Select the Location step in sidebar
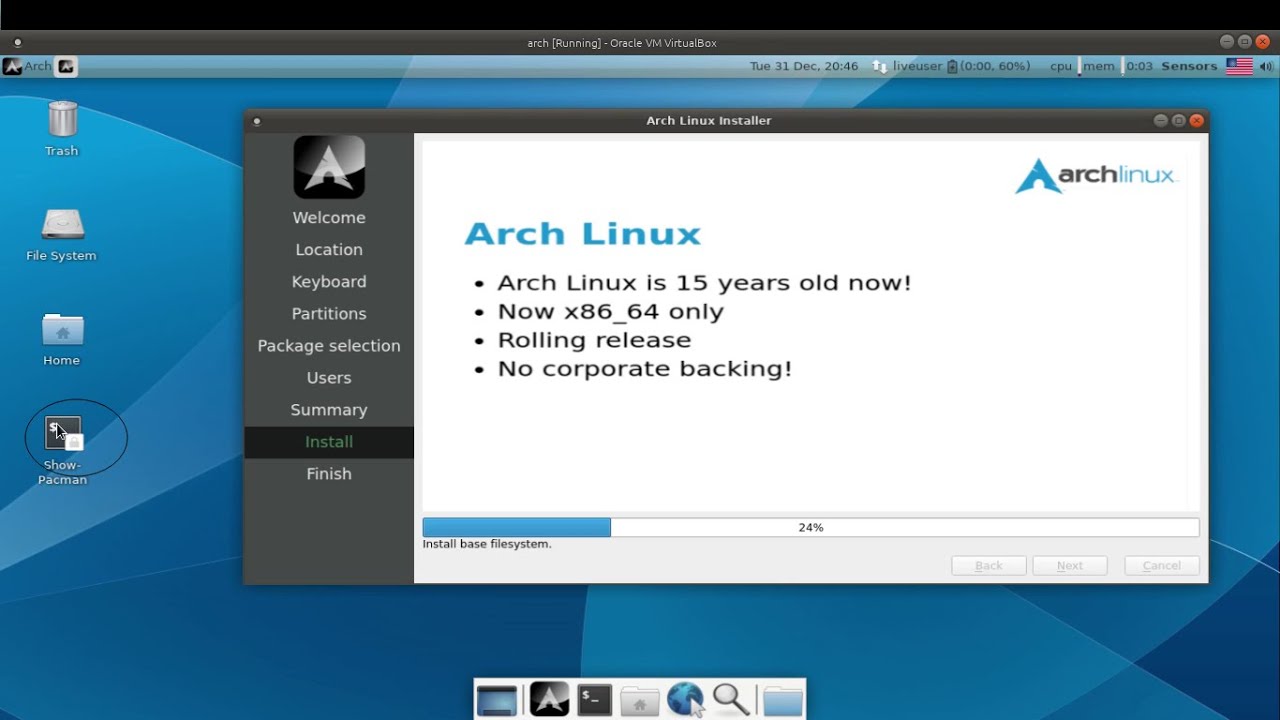The width and height of the screenshot is (1280, 720). (x=329, y=250)
